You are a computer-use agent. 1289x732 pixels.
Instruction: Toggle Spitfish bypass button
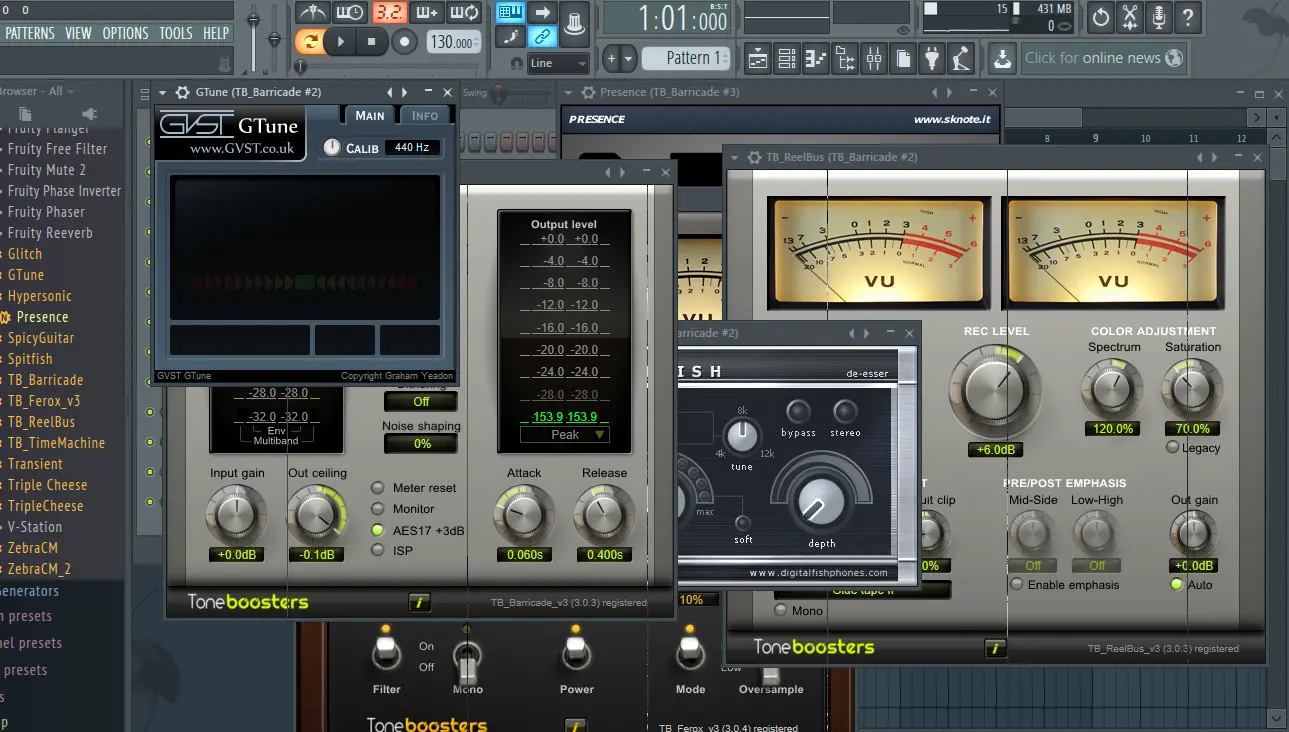coord(799,412)
